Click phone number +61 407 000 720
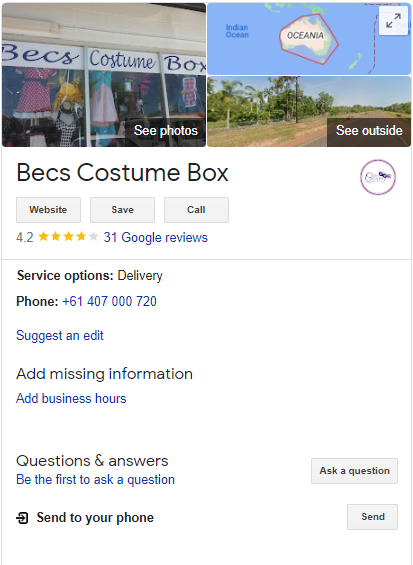The width and height of the screenshot is (413, 565). tap(110, 301)
